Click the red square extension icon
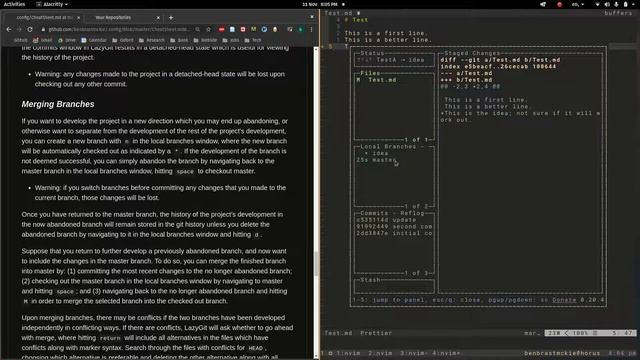 (243, 29)
